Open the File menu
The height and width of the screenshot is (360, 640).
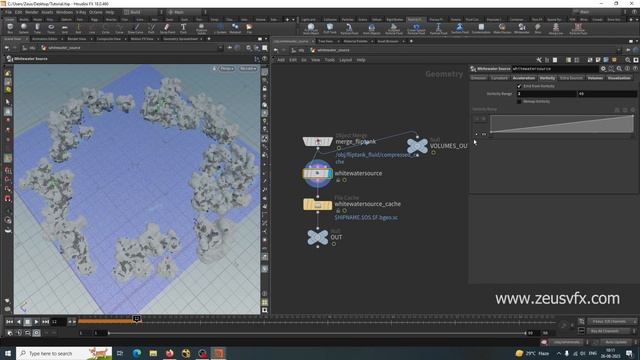pyautogui.click(x=9, y=12)
